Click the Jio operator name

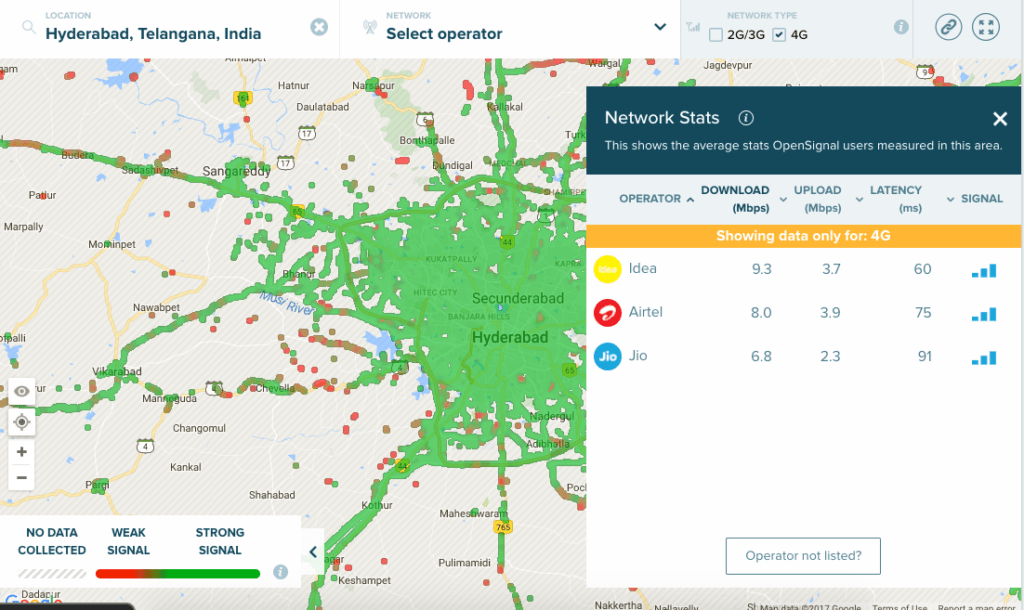pyautogui.click(x=637, y=356)
